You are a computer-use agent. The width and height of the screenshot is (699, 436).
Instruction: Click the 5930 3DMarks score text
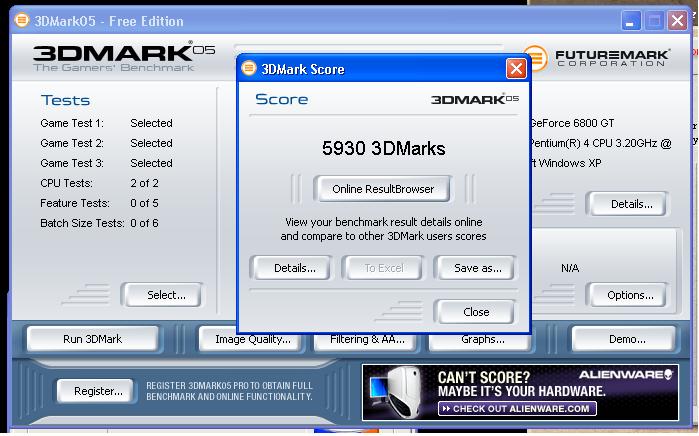(x=383, y=148)
